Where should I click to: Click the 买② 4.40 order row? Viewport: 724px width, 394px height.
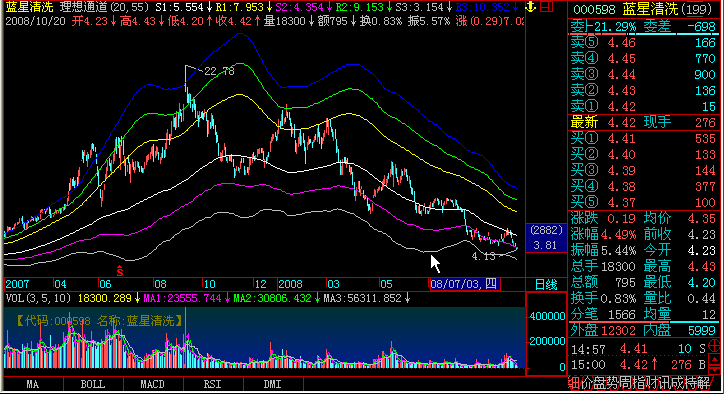point(643,155)
